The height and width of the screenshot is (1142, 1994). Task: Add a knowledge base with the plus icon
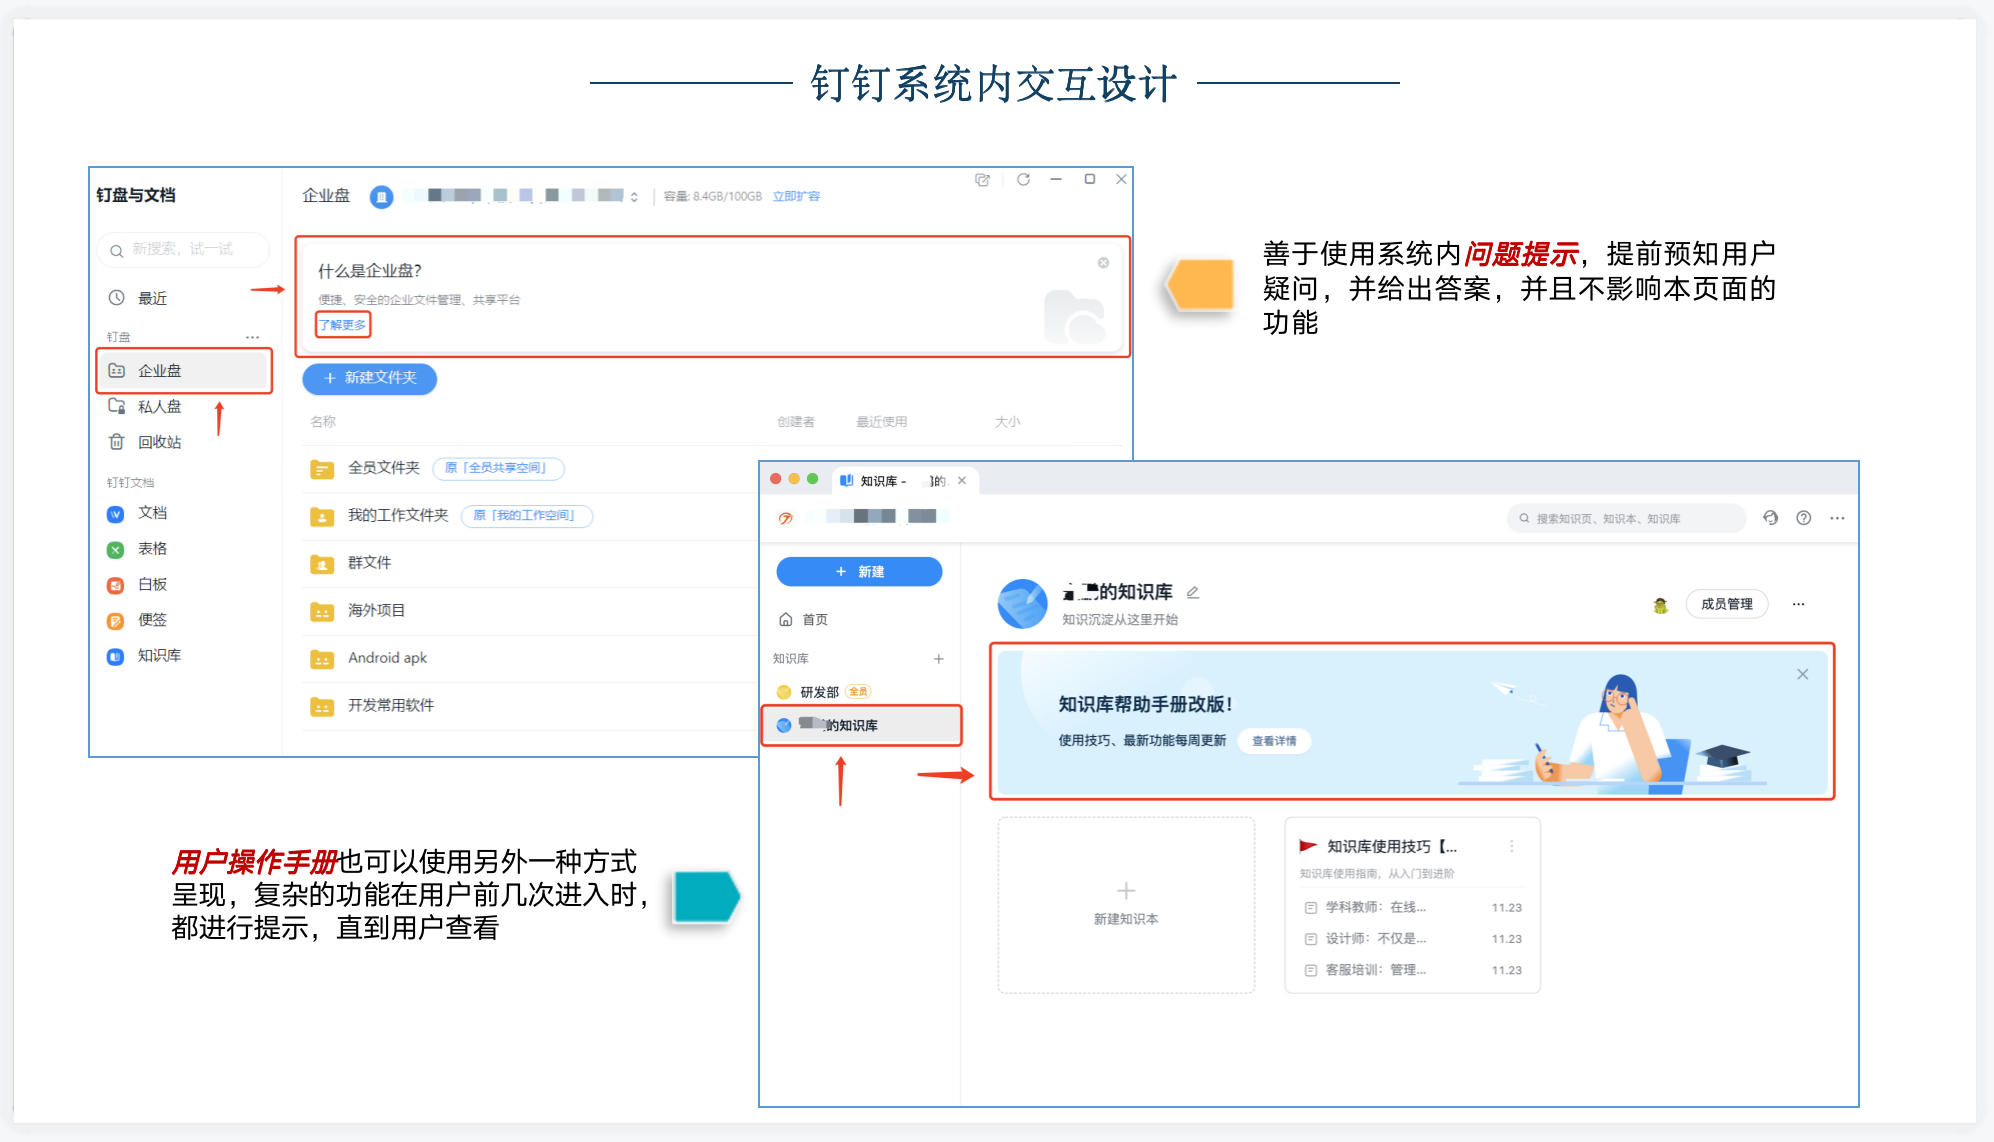click(x=939, y=659)
